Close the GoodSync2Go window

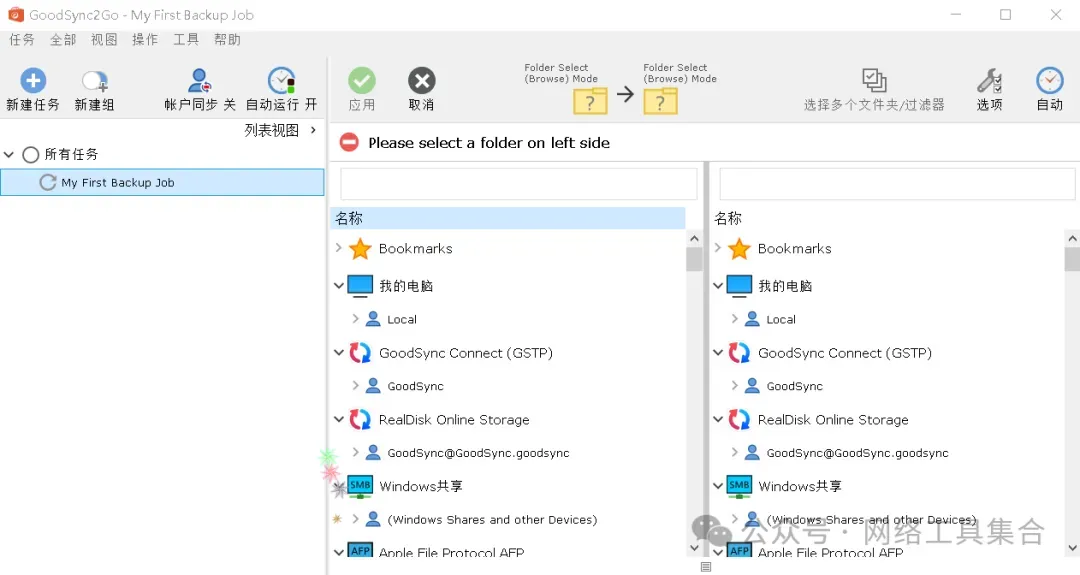(x=1055, y=14)
